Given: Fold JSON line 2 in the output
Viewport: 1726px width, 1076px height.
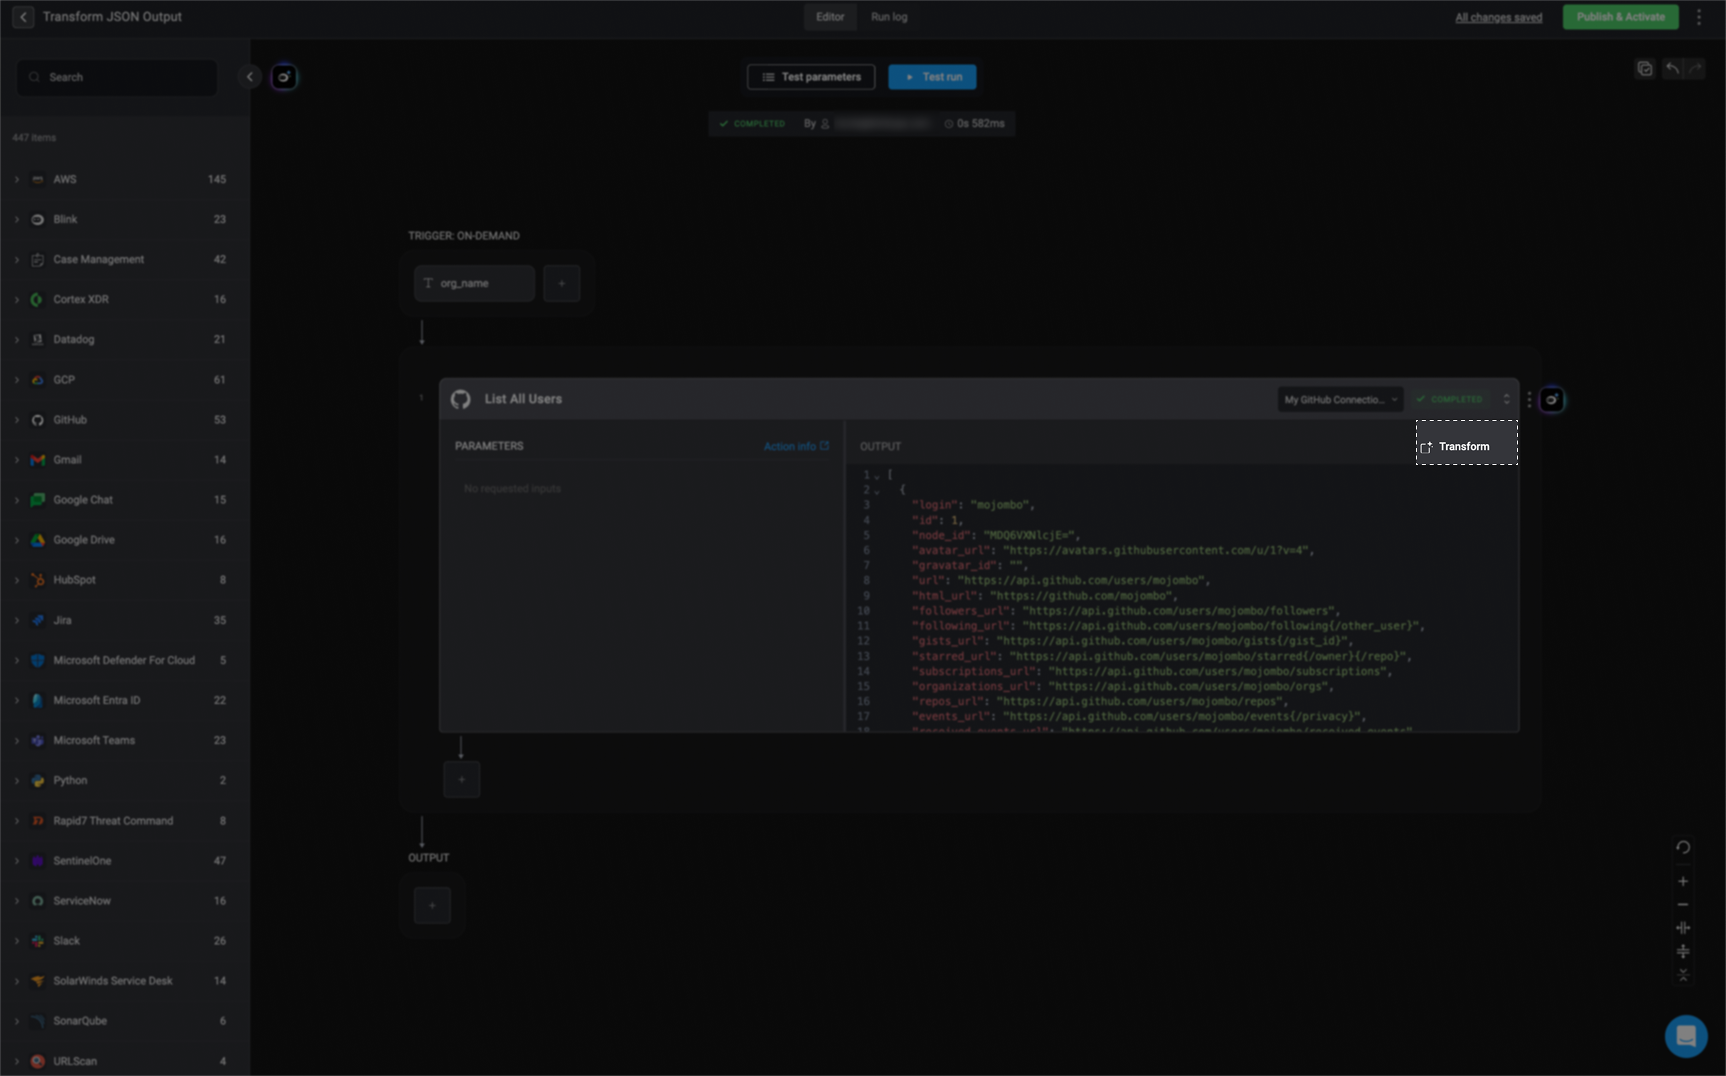Looking at the screenshot, I should pos(877,490).
